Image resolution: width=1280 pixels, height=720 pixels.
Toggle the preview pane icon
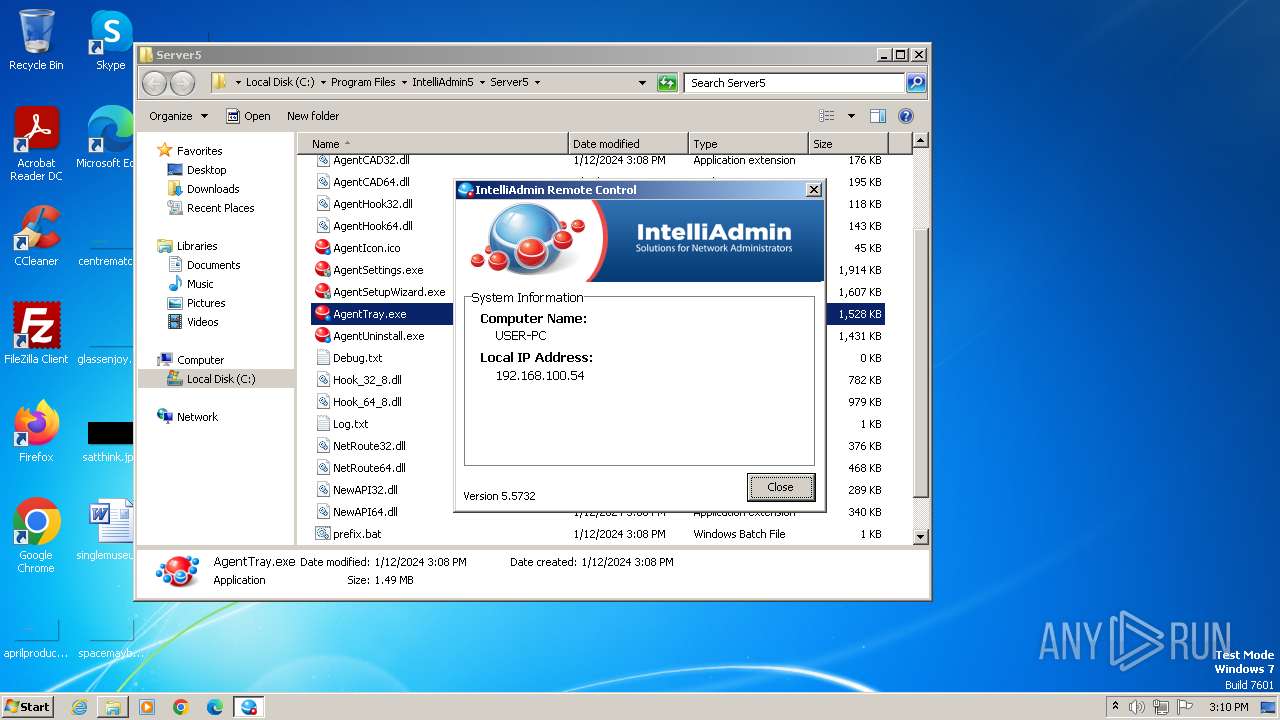click(x=877, y=116)
